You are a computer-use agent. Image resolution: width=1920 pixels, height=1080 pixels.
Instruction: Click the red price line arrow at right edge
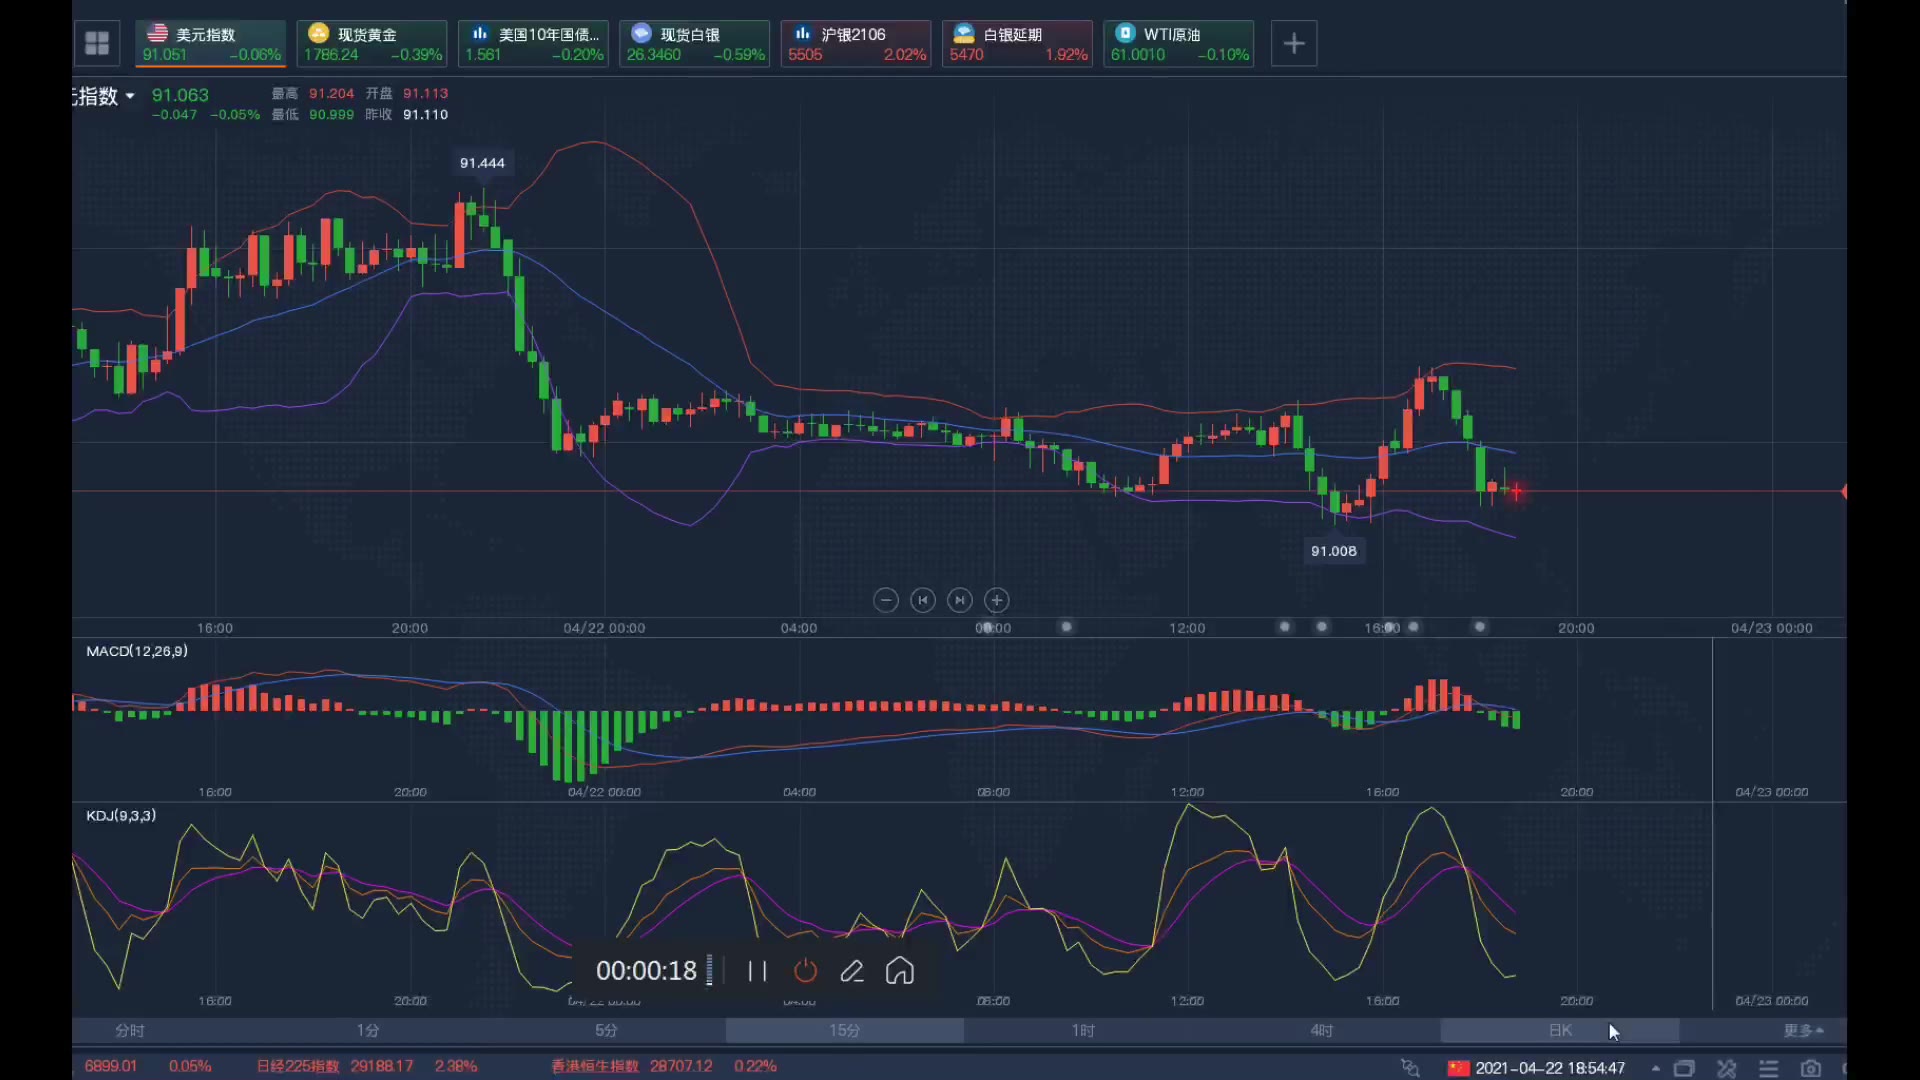(x=1843, y=491)
